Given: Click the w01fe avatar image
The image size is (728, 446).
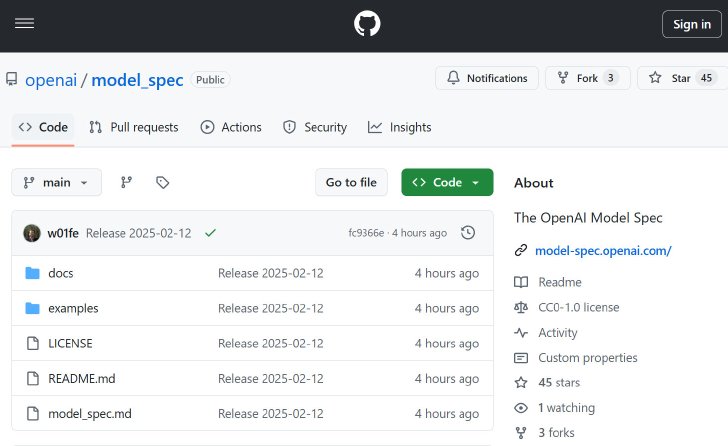Looking at the screenshot, I should pos(32,233).
